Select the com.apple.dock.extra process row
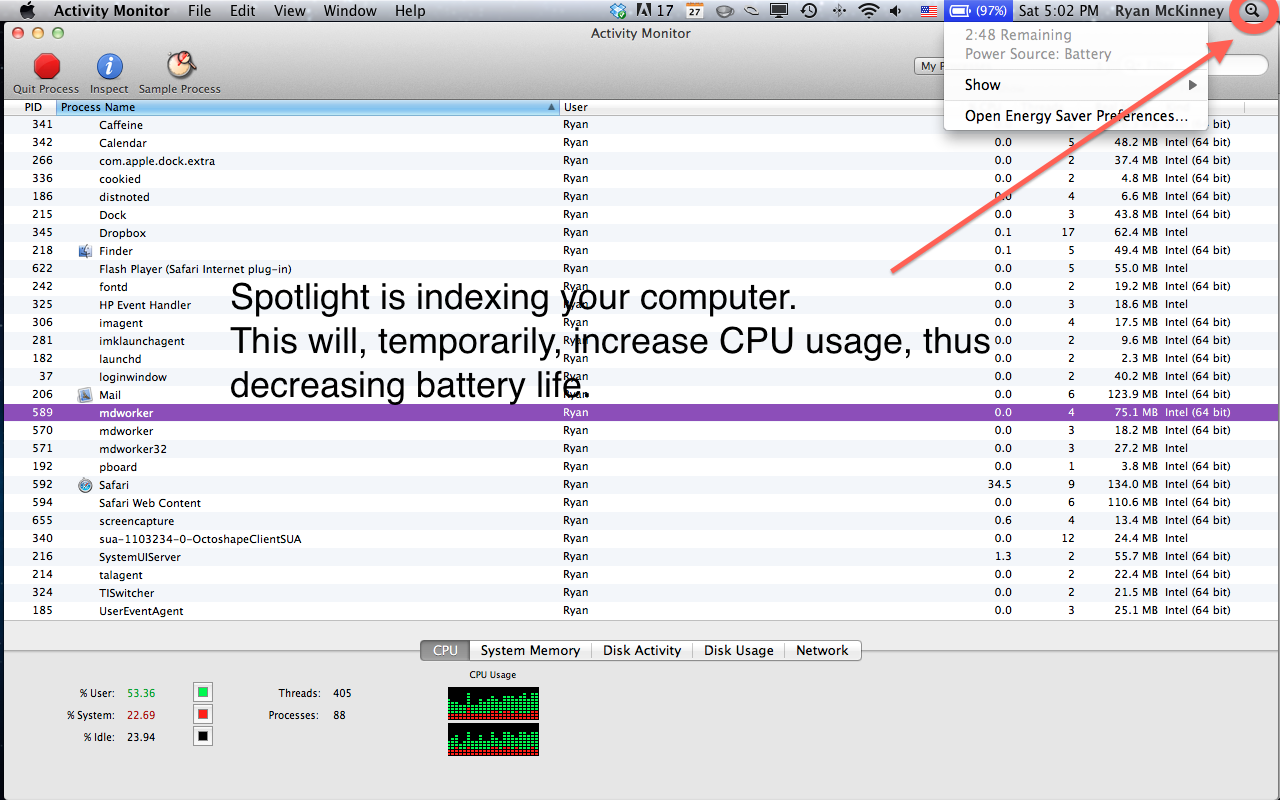The image size is (1280, 800). point(640,160)
